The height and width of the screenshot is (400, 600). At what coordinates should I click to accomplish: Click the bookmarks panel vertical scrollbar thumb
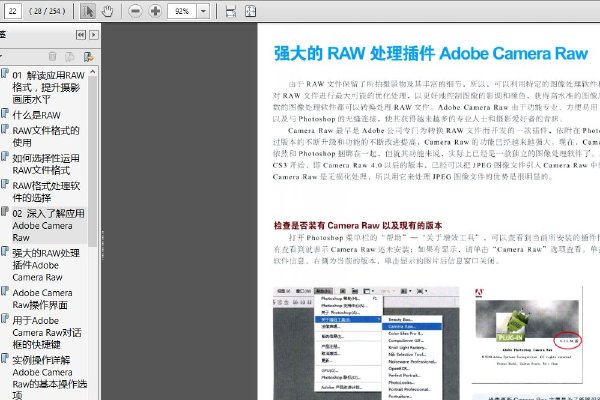pyautogui.click(x=93, y=162)
